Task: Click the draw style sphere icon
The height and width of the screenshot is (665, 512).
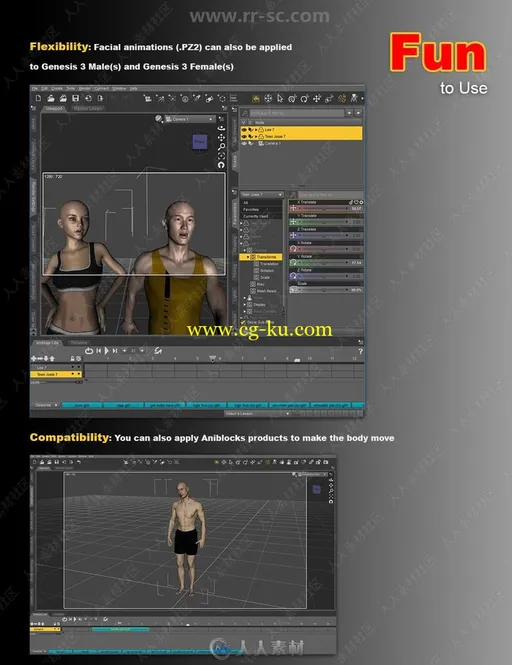Action: 159,119
